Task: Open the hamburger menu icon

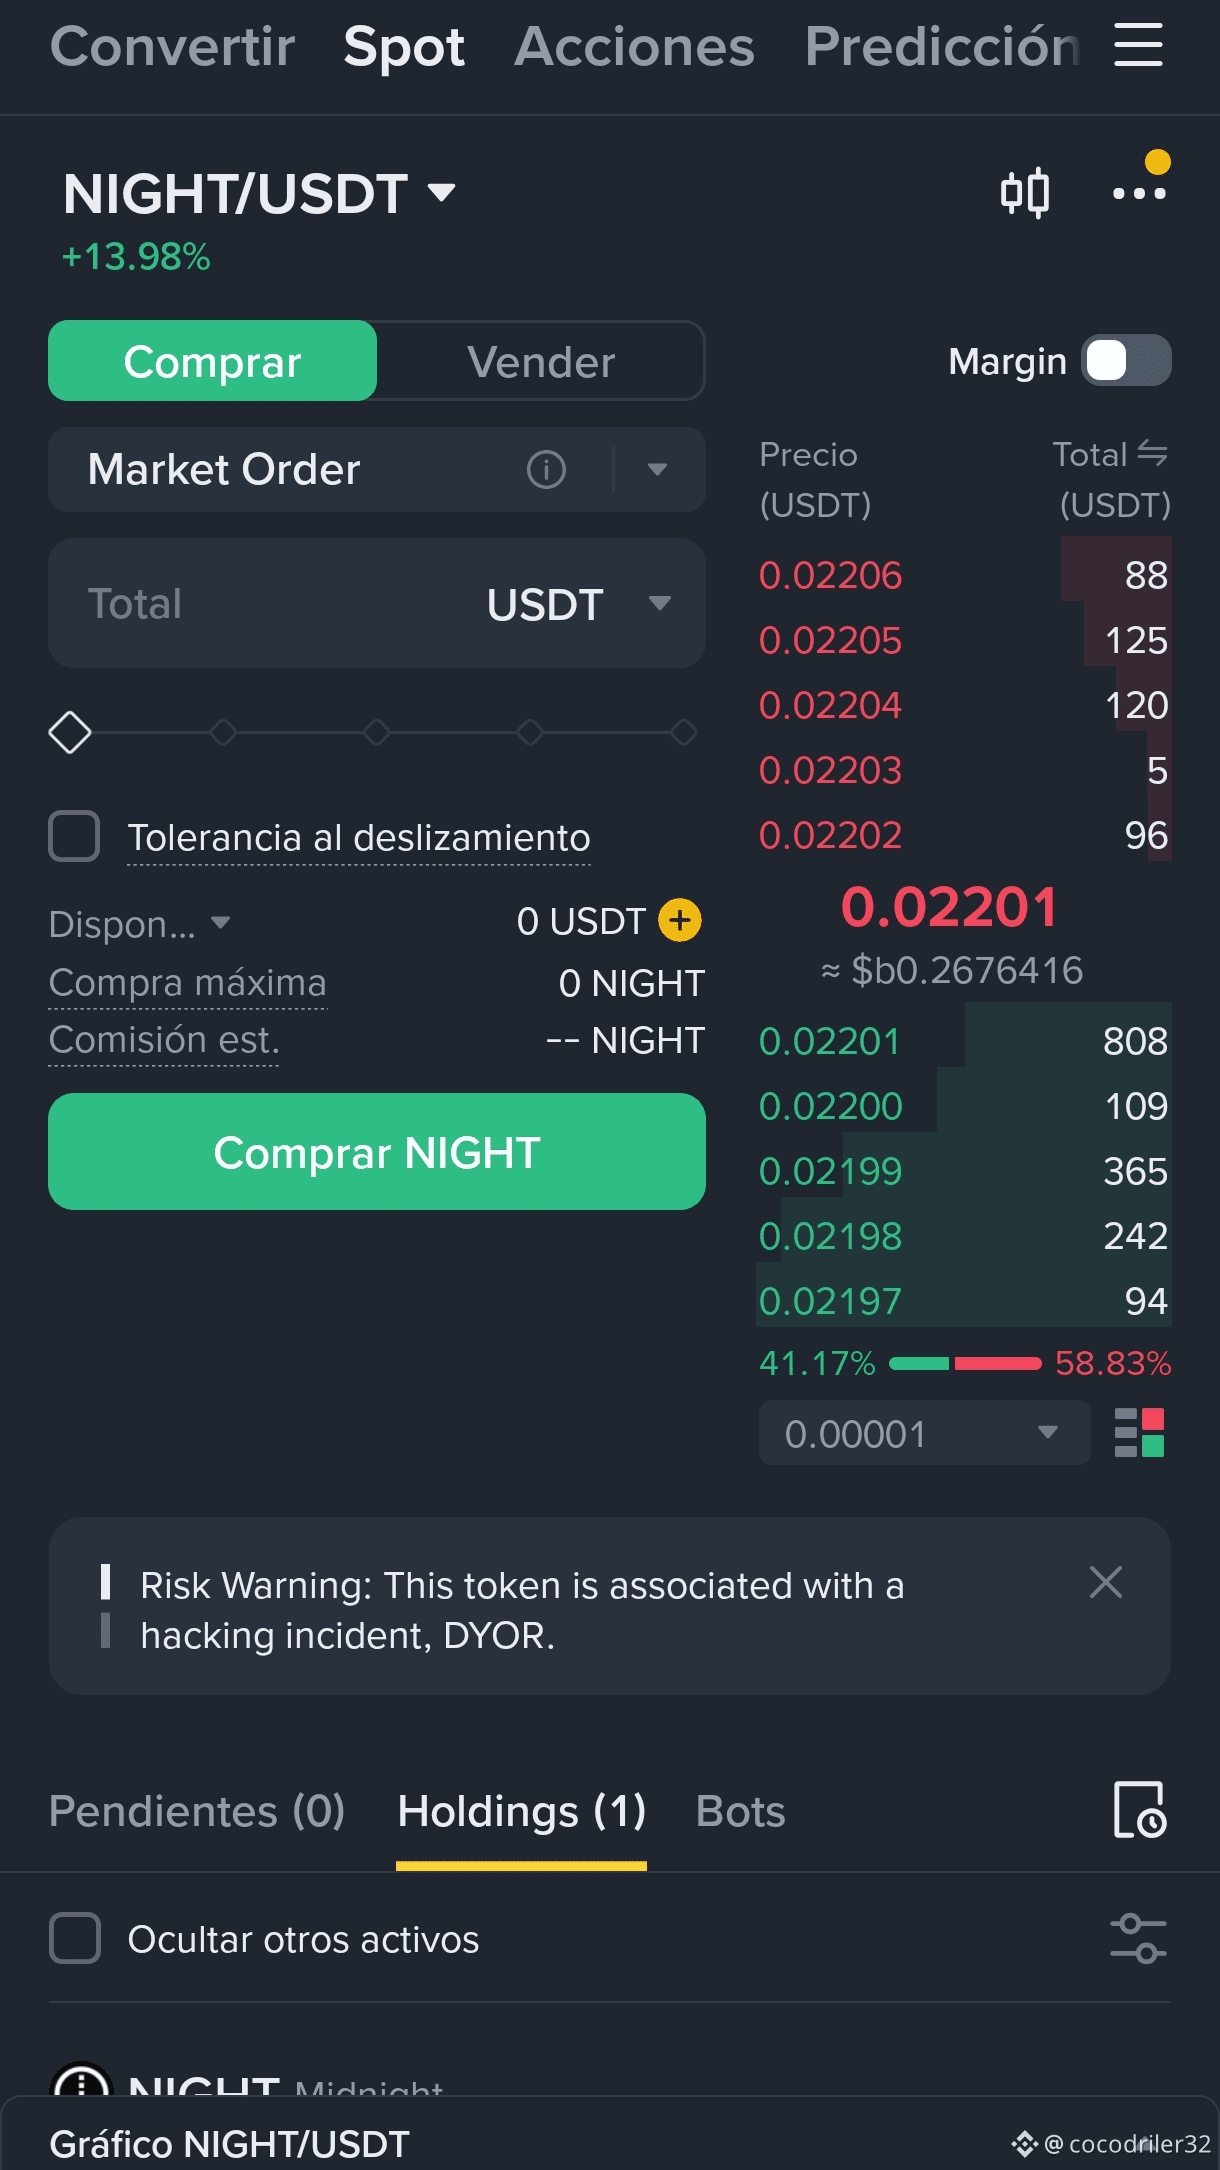Action: coord(1138,46)
